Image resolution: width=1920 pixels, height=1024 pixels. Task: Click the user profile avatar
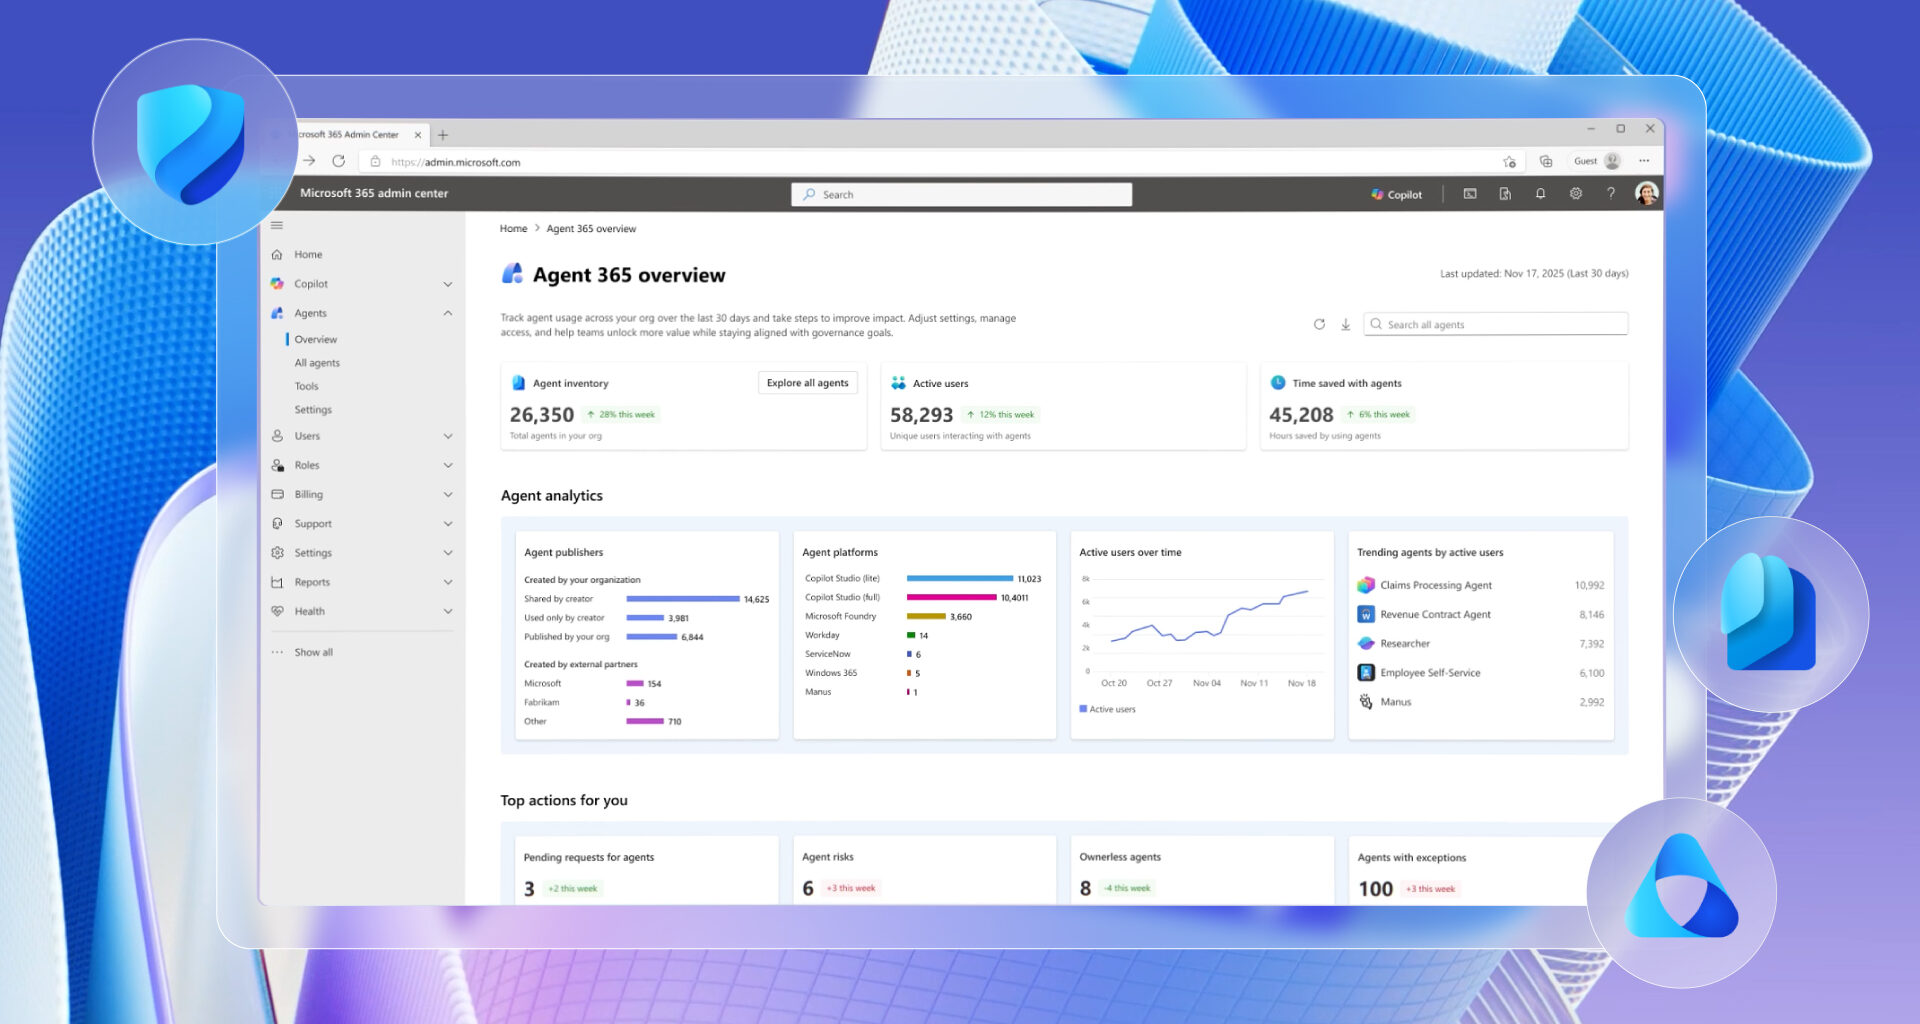[1646, 193]
